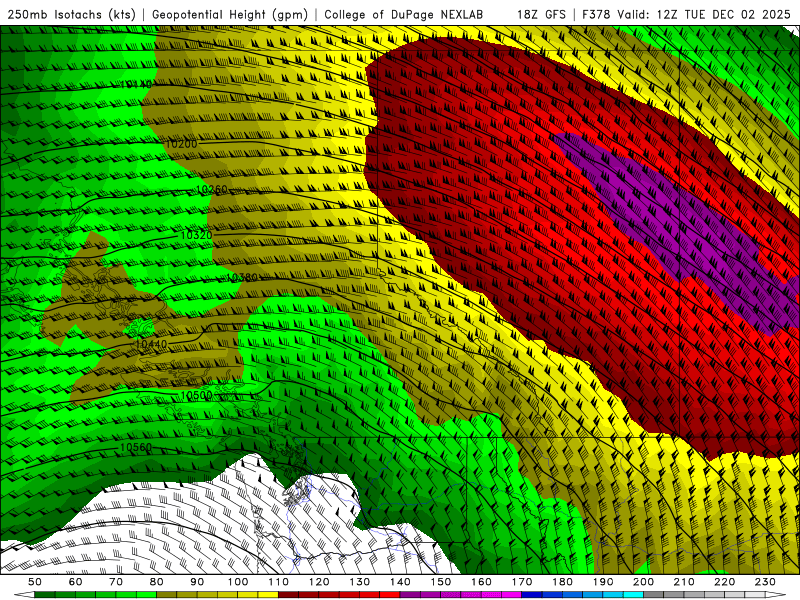Click the 210 color scale value
This screenshot has height=600, width=800.
(684, 582)
